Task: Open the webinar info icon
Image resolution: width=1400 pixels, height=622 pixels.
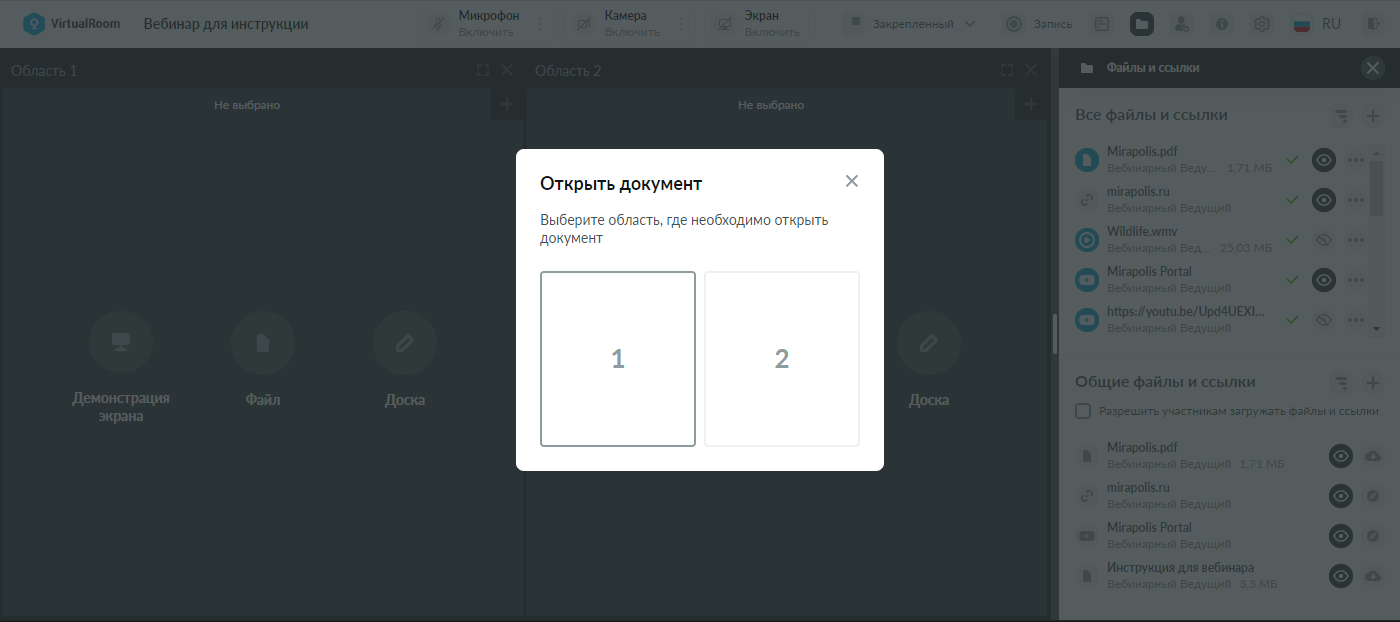Action: pos(1222,24)
